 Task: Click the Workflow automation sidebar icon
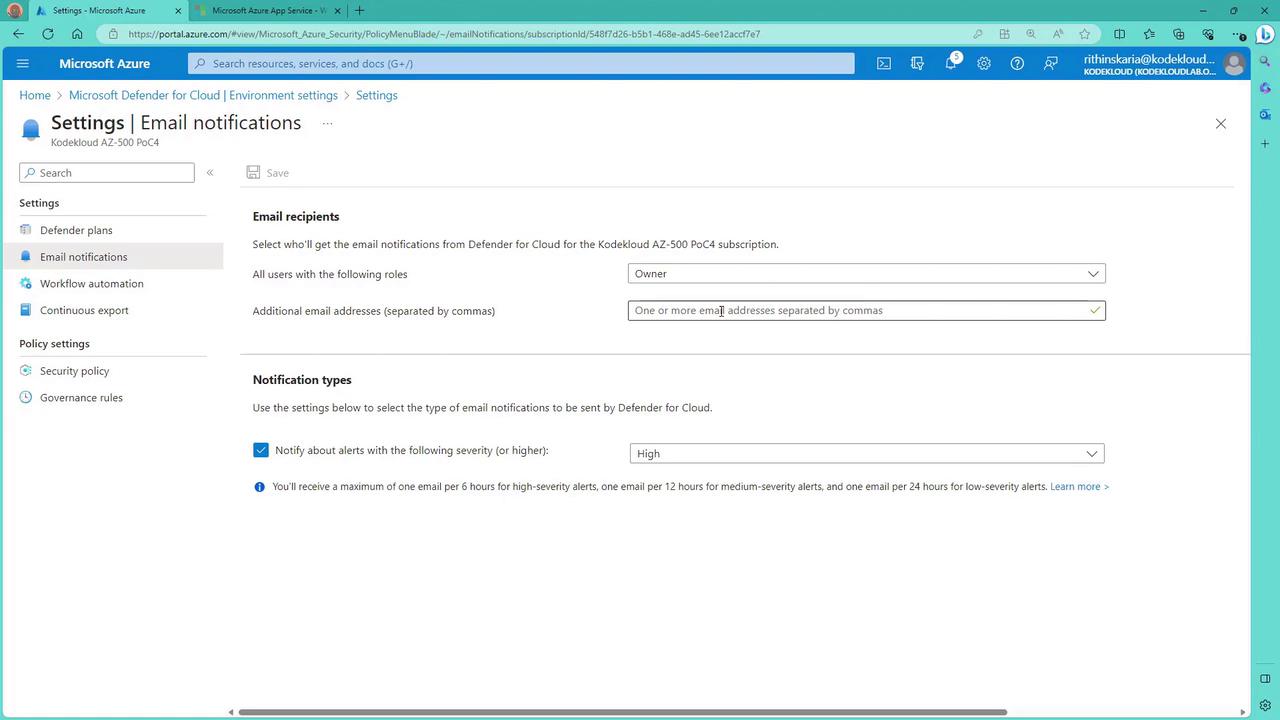pyautogui.click(x=26, y=284)
